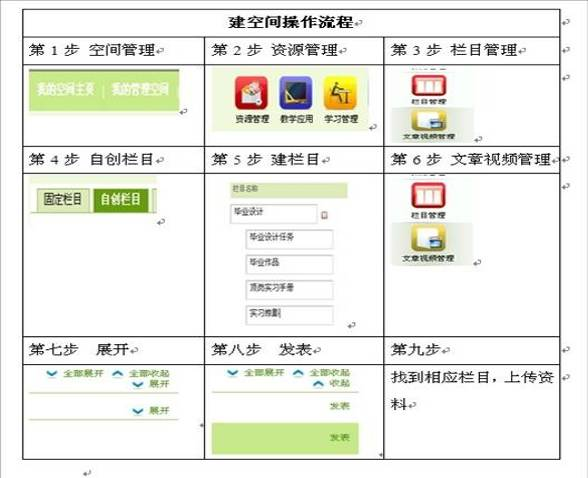
Task: Click the 我的管理空间 link in green banner
Action: point(140,89)
